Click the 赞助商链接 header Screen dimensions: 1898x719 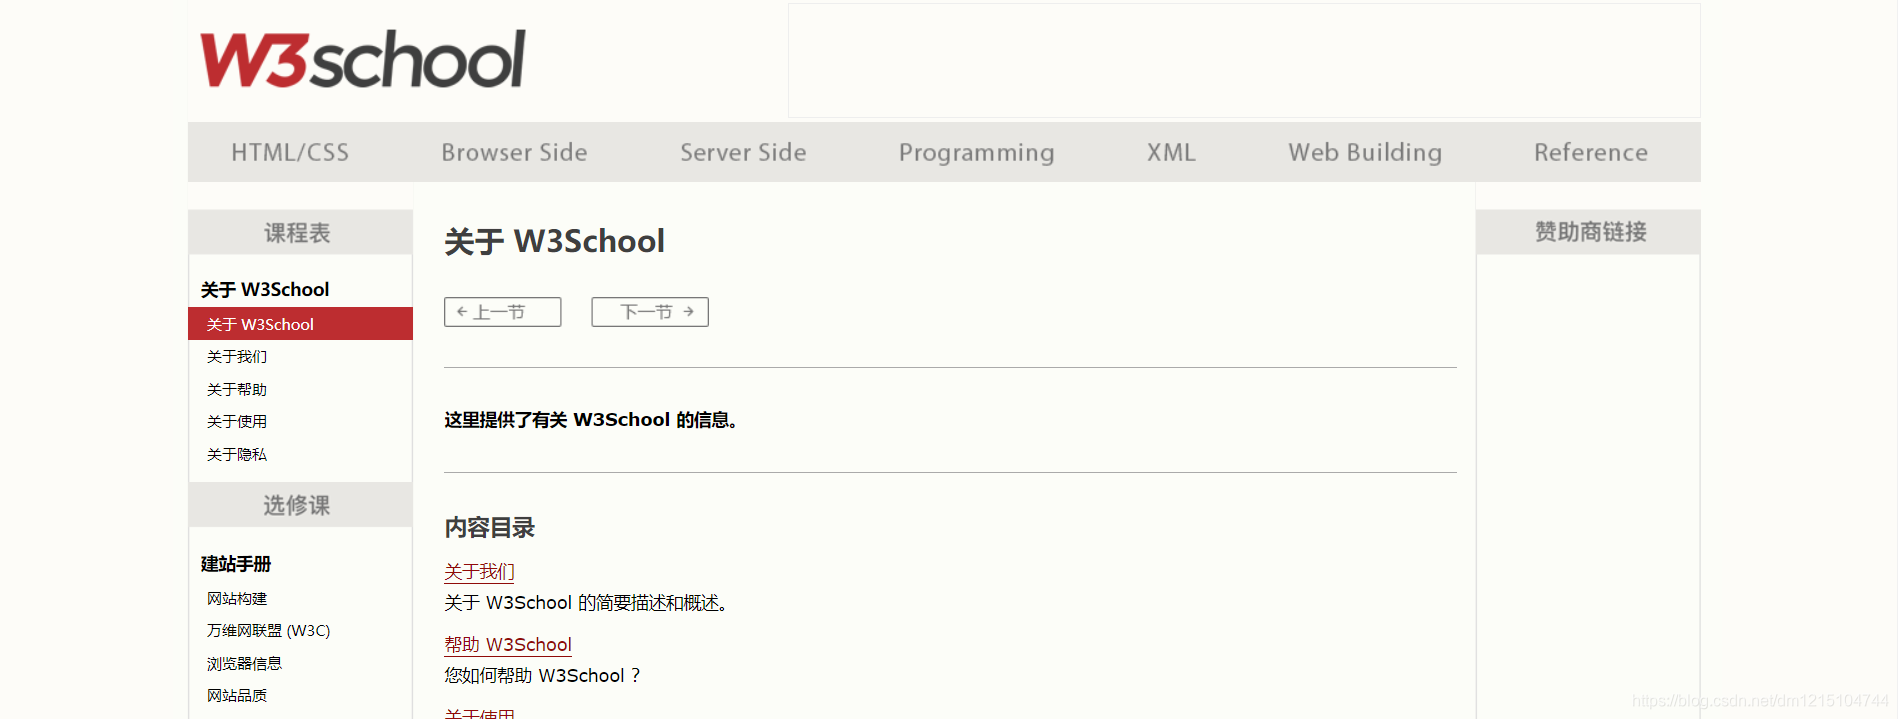pyautogui.click(x=1588, y=232)
